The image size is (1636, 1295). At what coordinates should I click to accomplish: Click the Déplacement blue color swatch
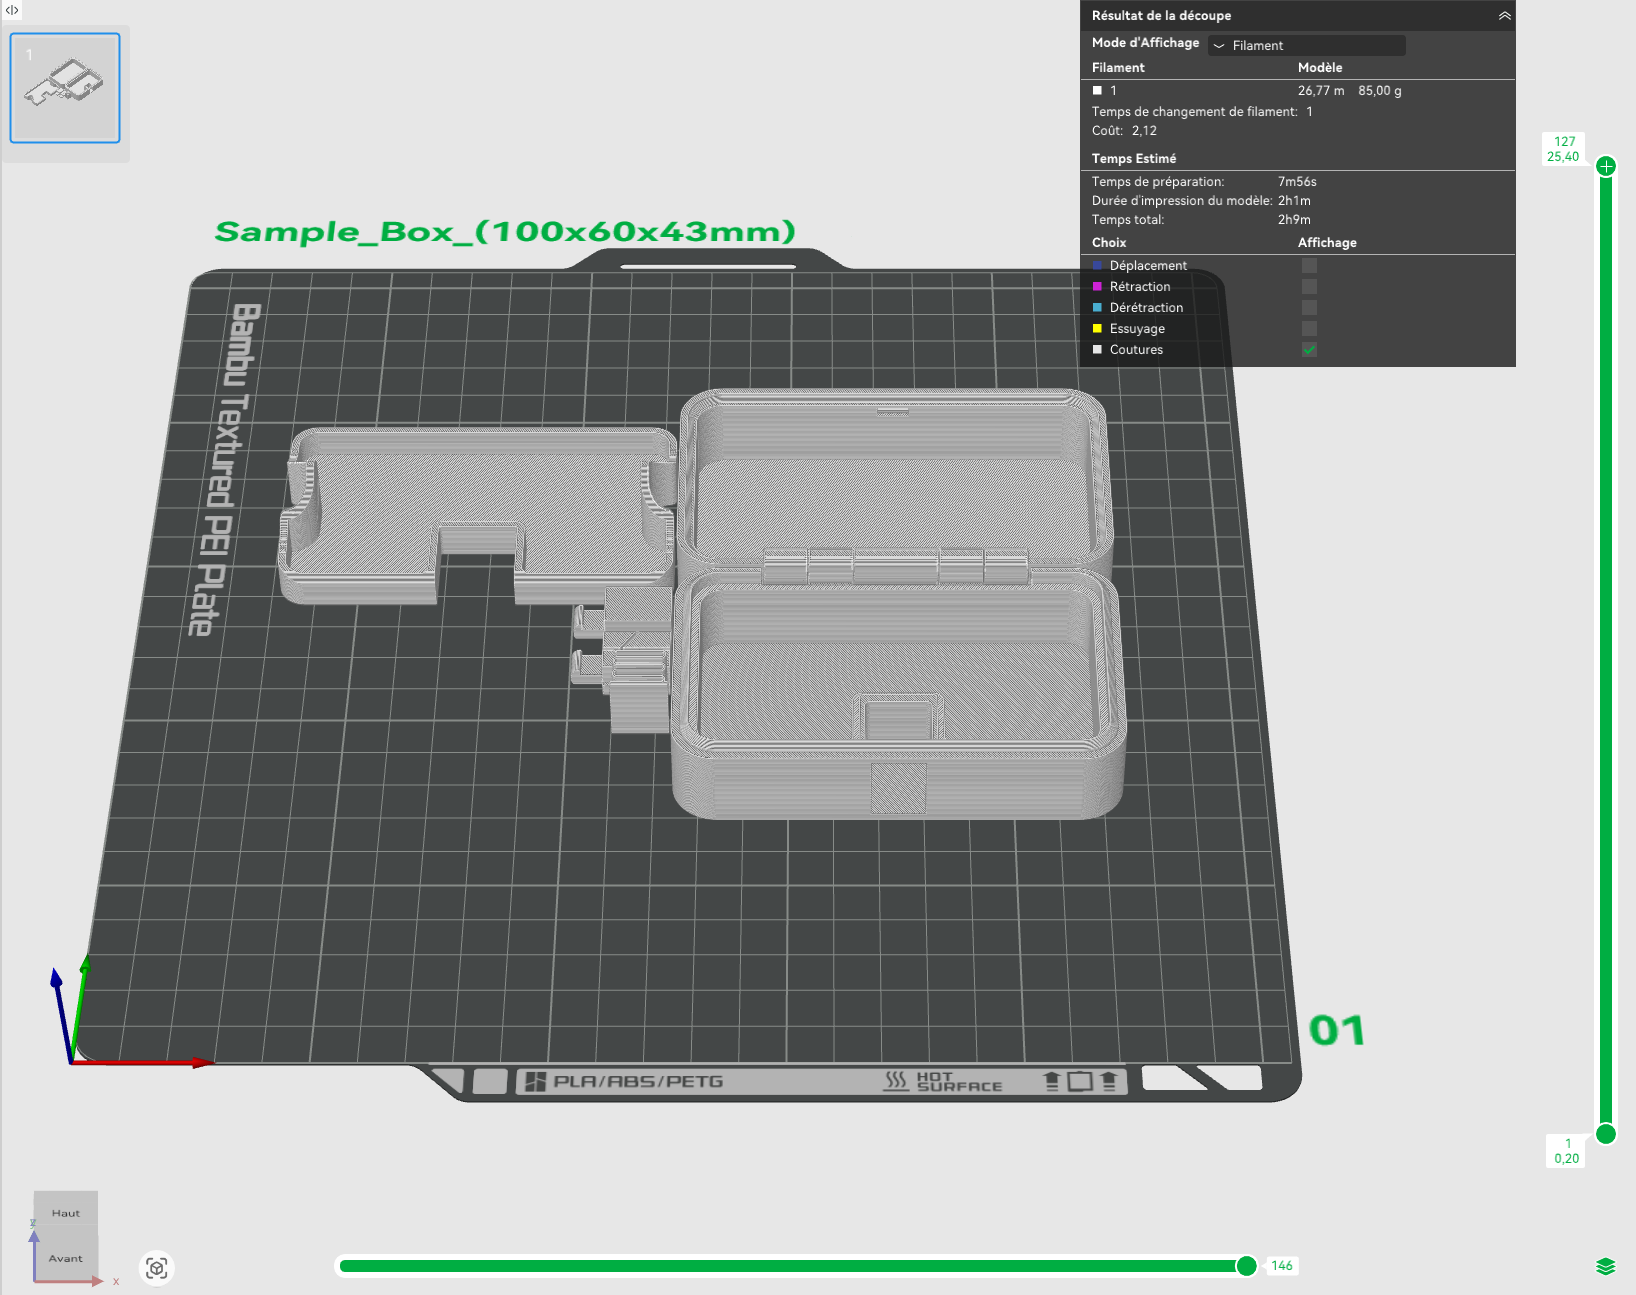tap(1097, 266)
